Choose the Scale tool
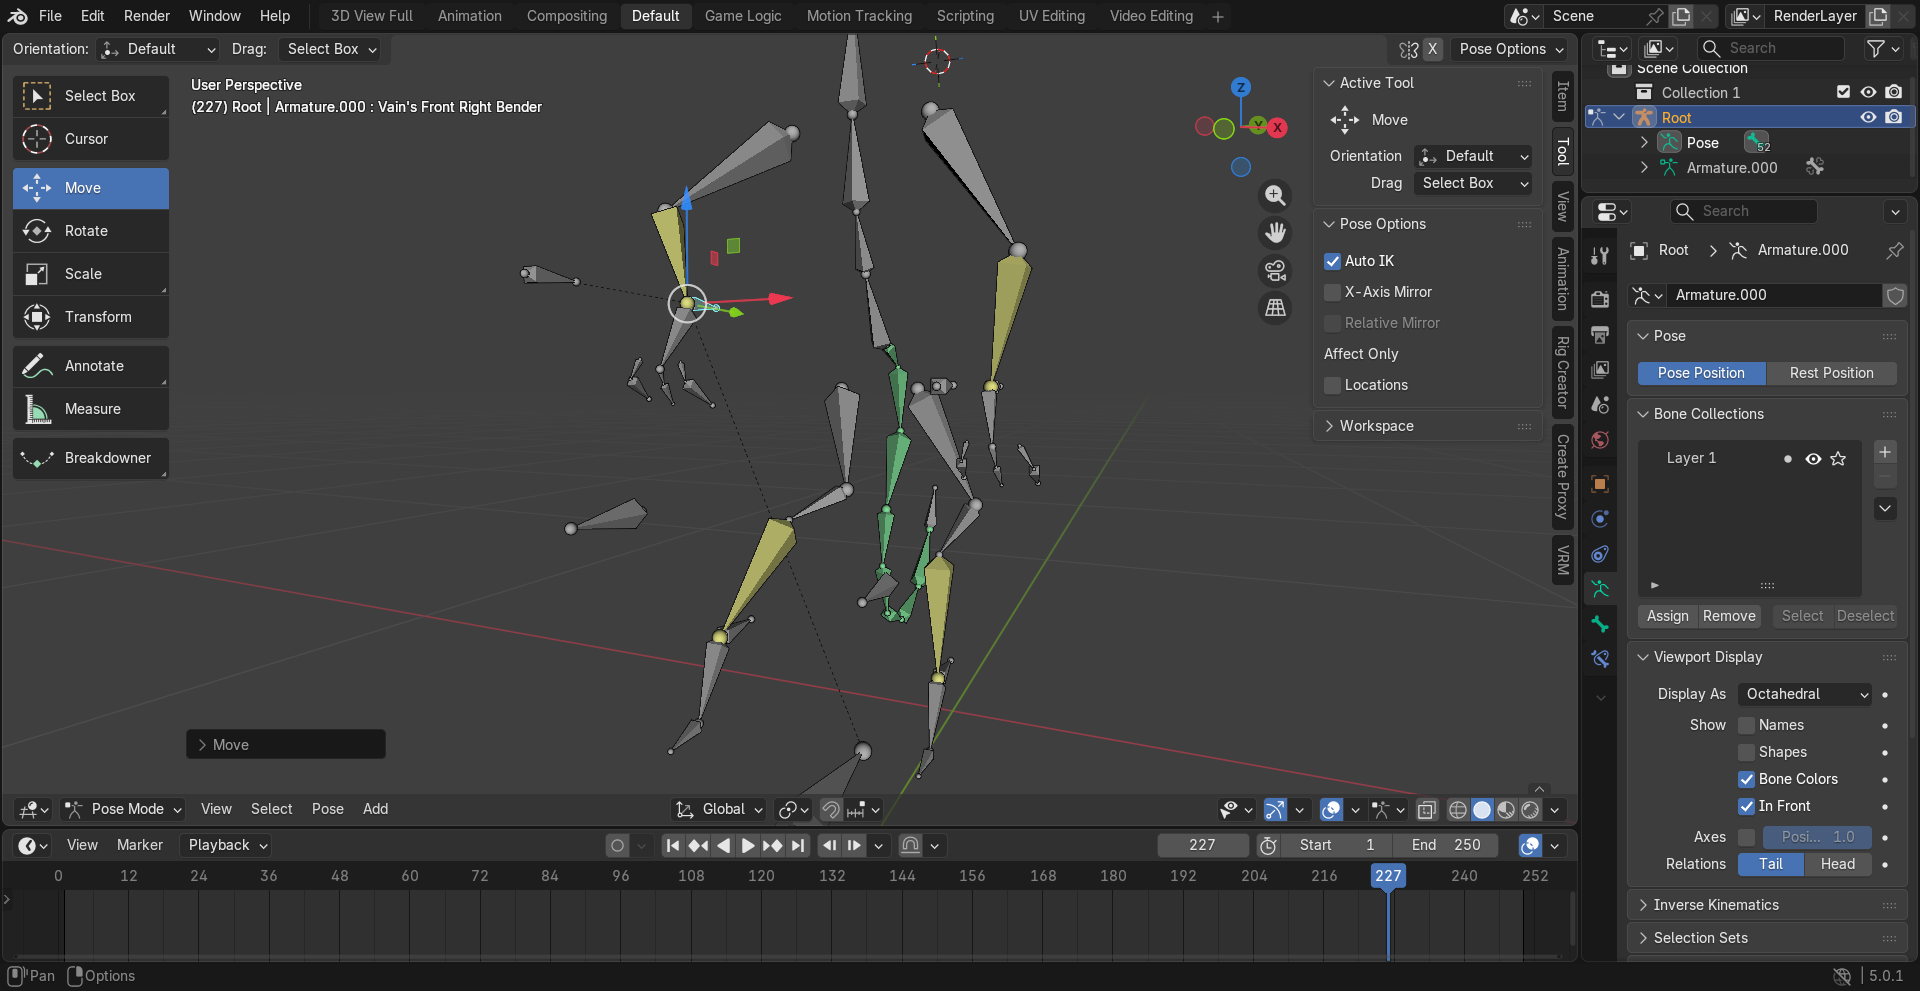The height and width of the screenshot is (991, 1920). pyautogui.click(x=90, y=274)
